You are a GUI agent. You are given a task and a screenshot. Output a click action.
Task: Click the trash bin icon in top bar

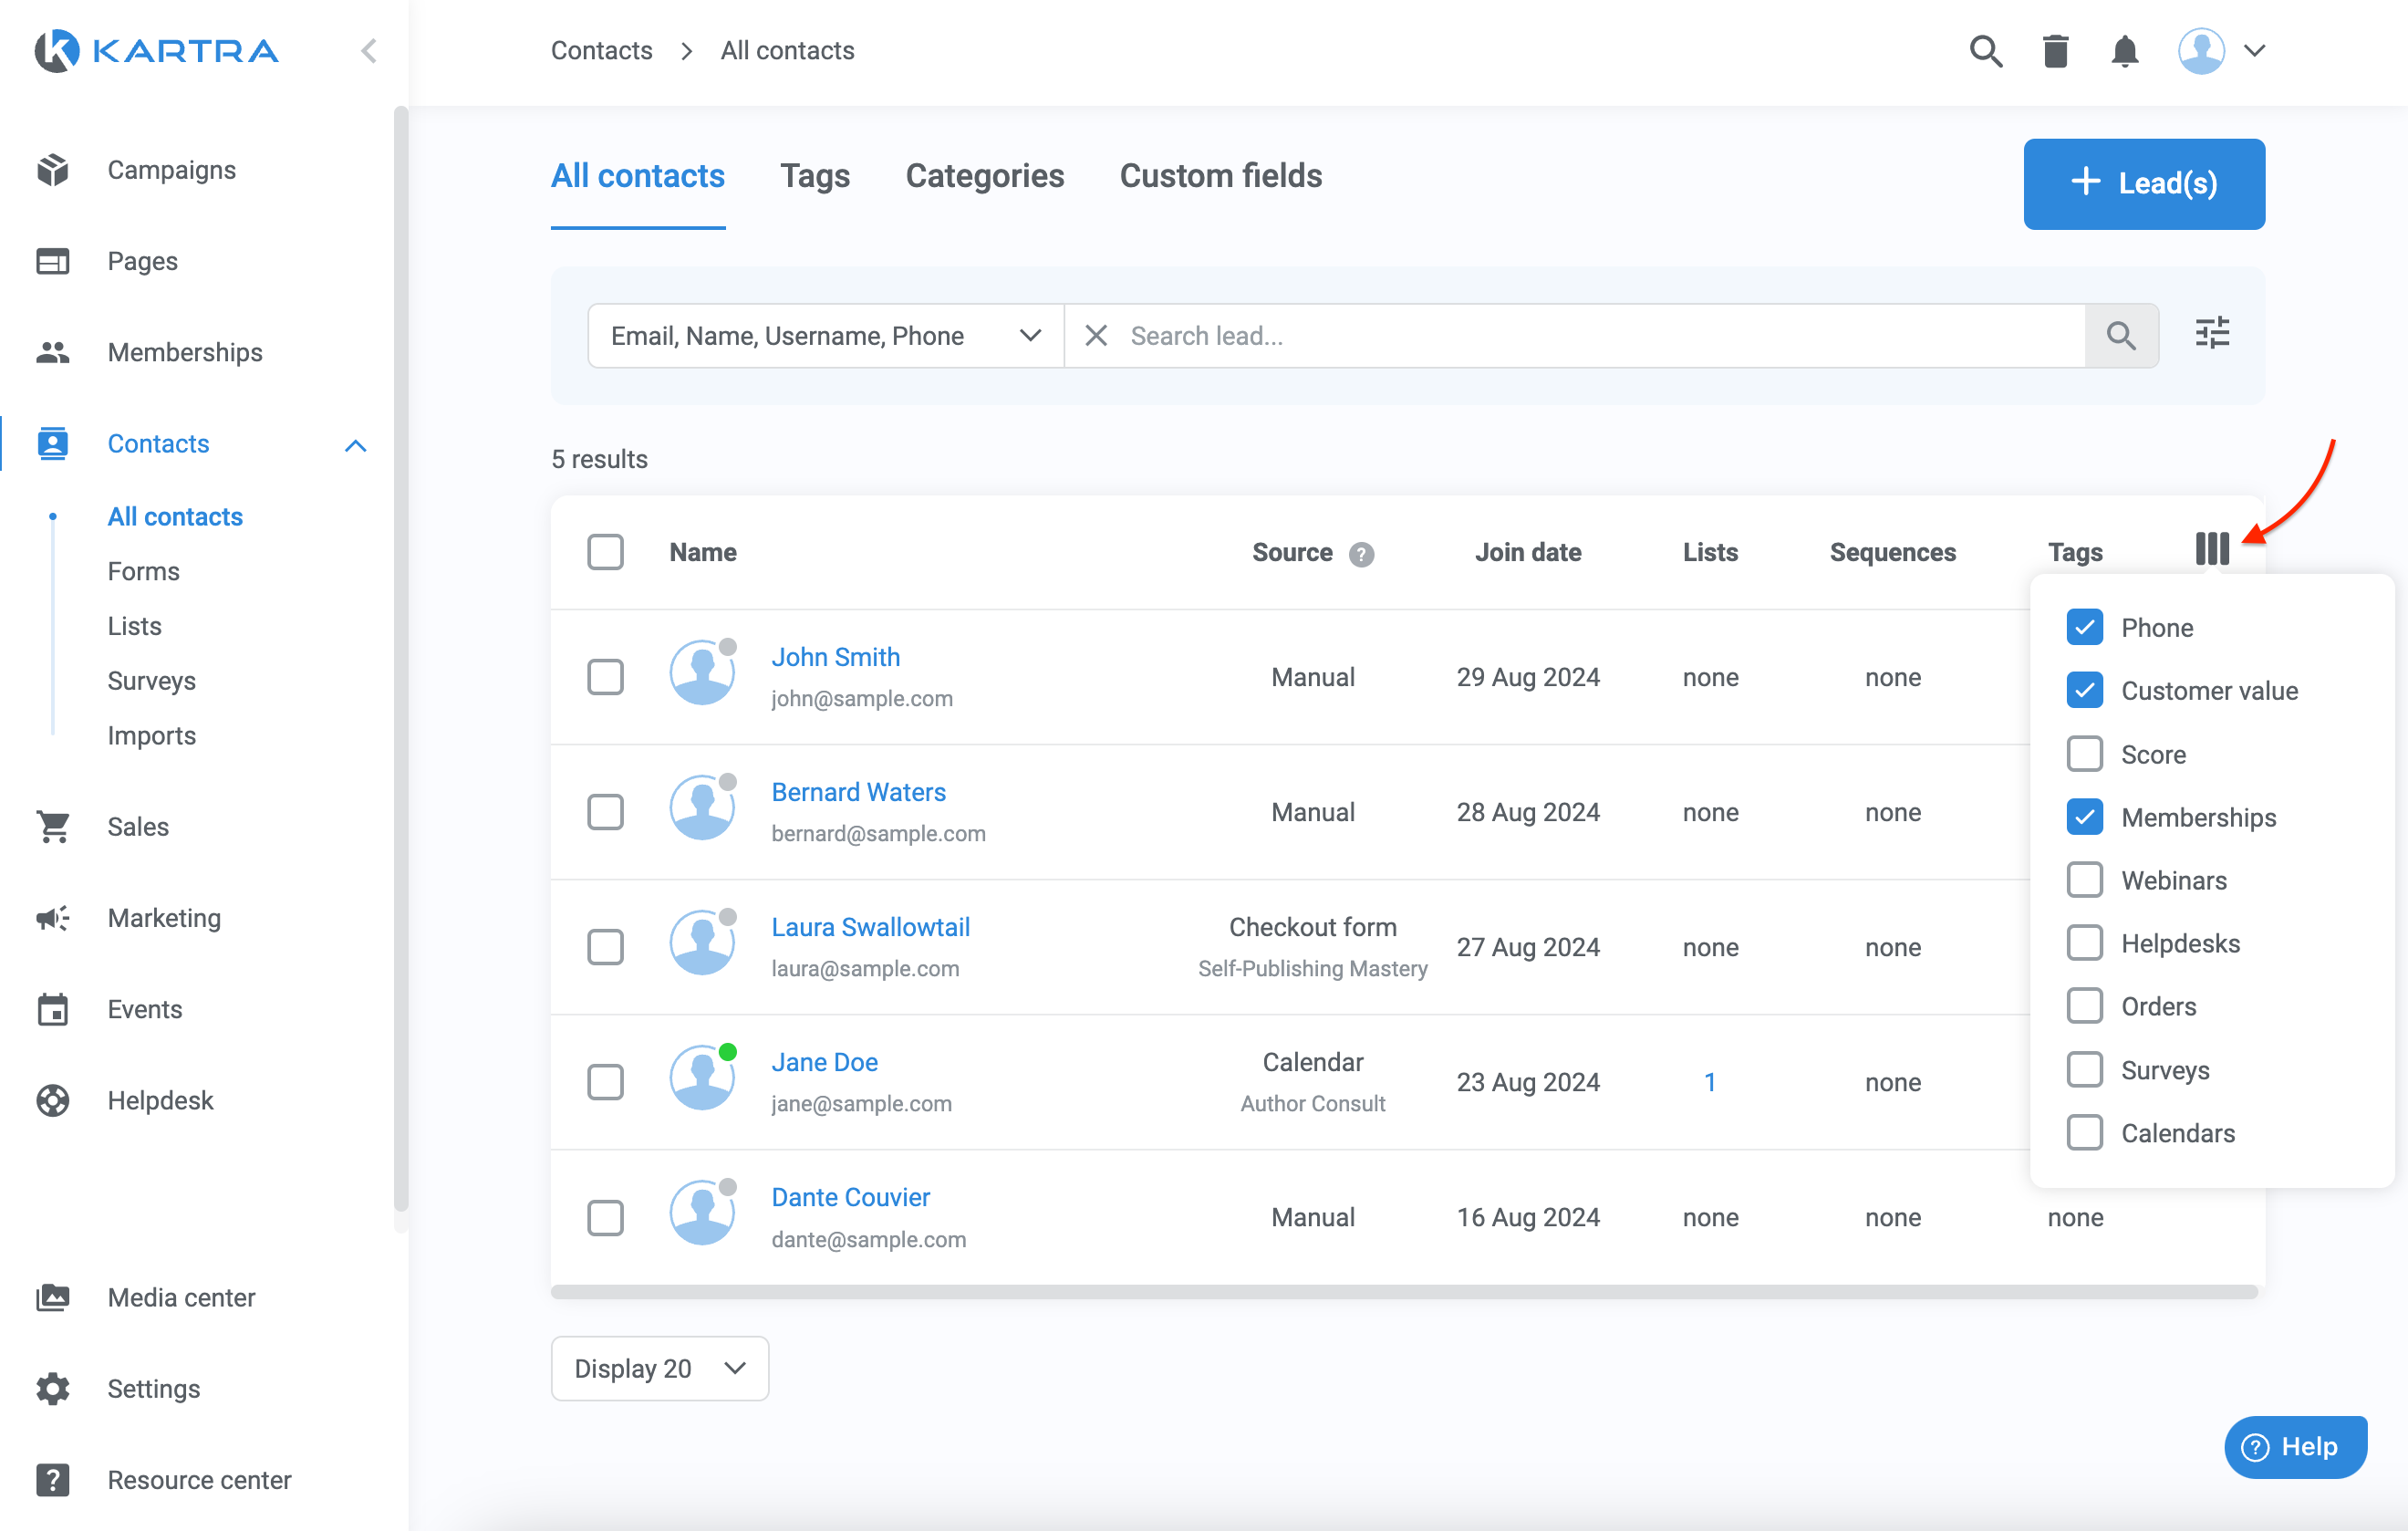pyautogui.click(x=2055, y=51)
